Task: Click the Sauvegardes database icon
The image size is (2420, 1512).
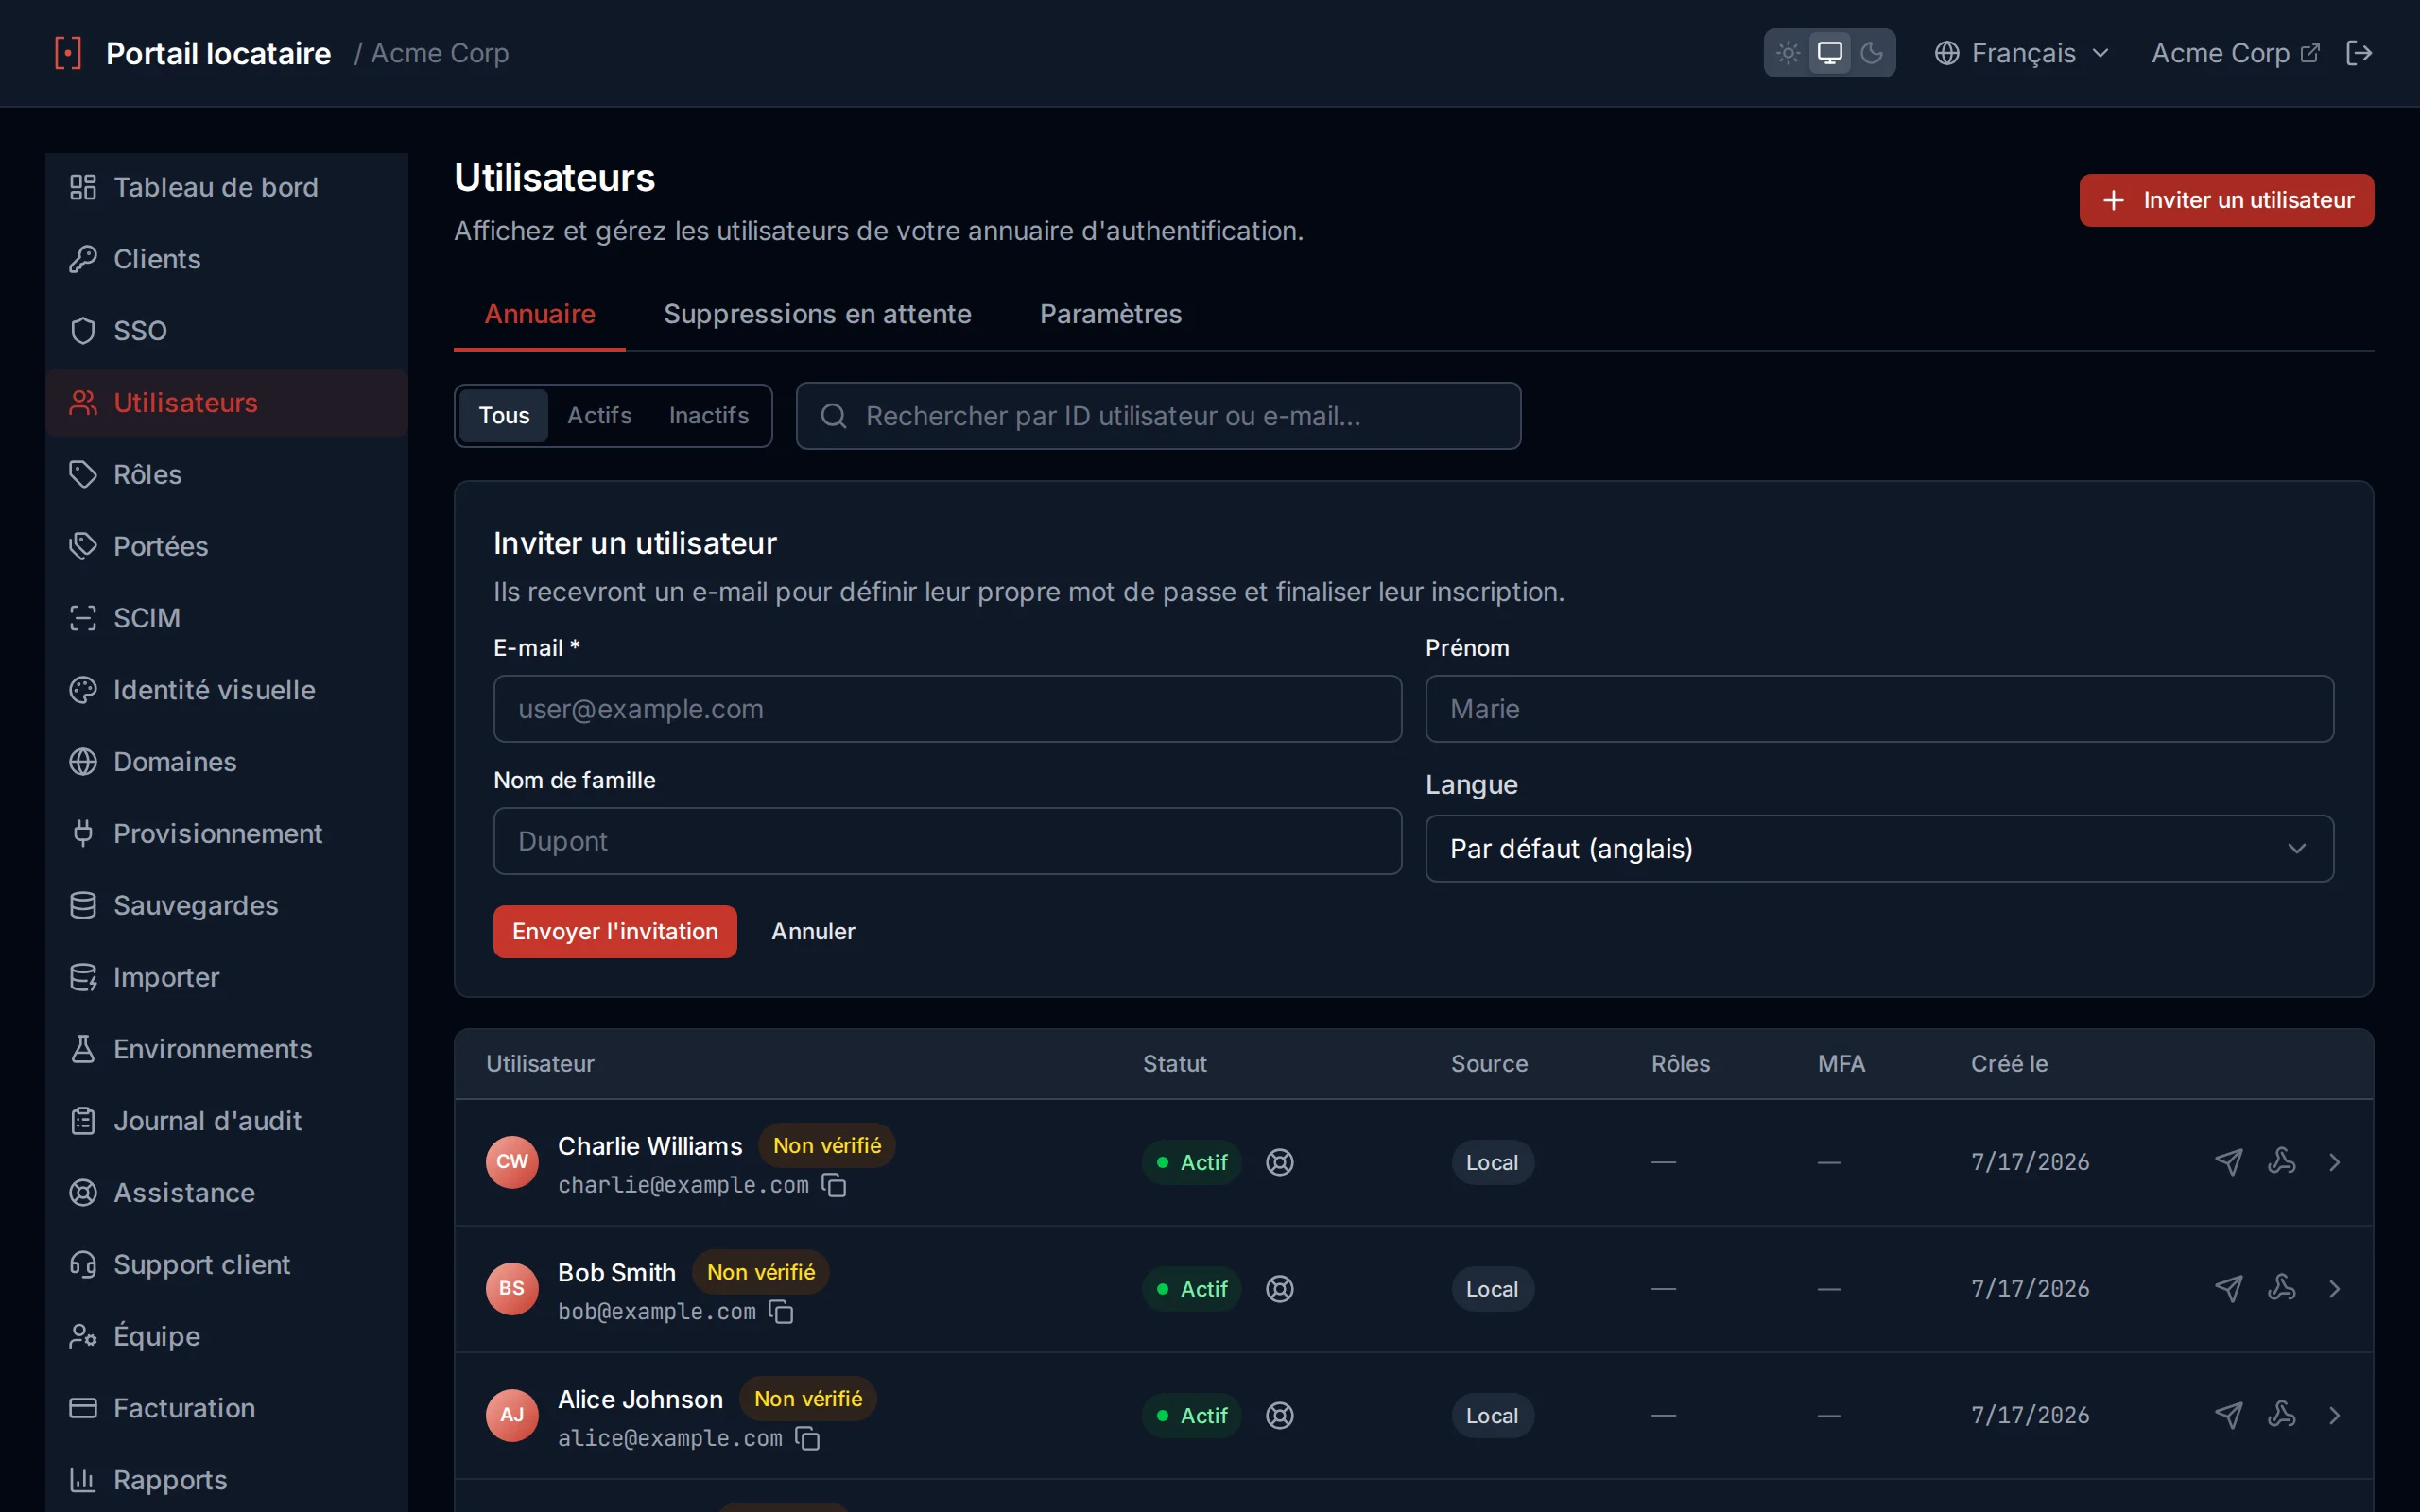Action: [83, 905]
